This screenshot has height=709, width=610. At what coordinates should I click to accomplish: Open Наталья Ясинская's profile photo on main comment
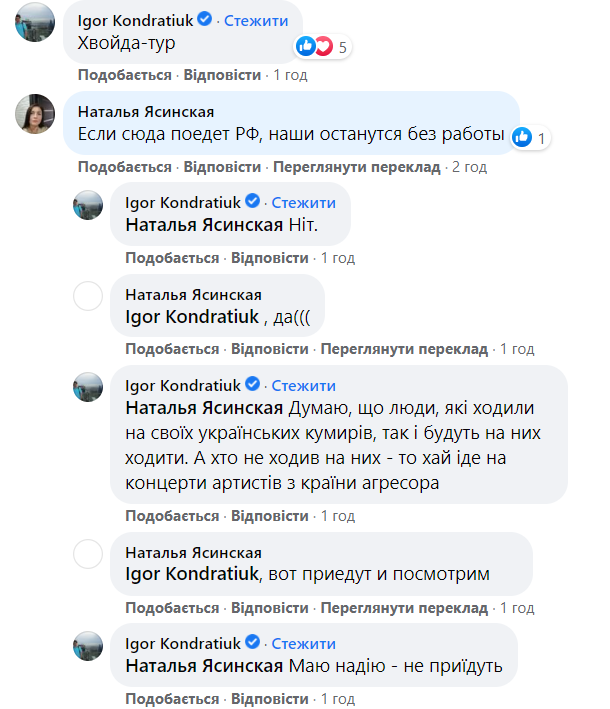click(x=33, y=116)
